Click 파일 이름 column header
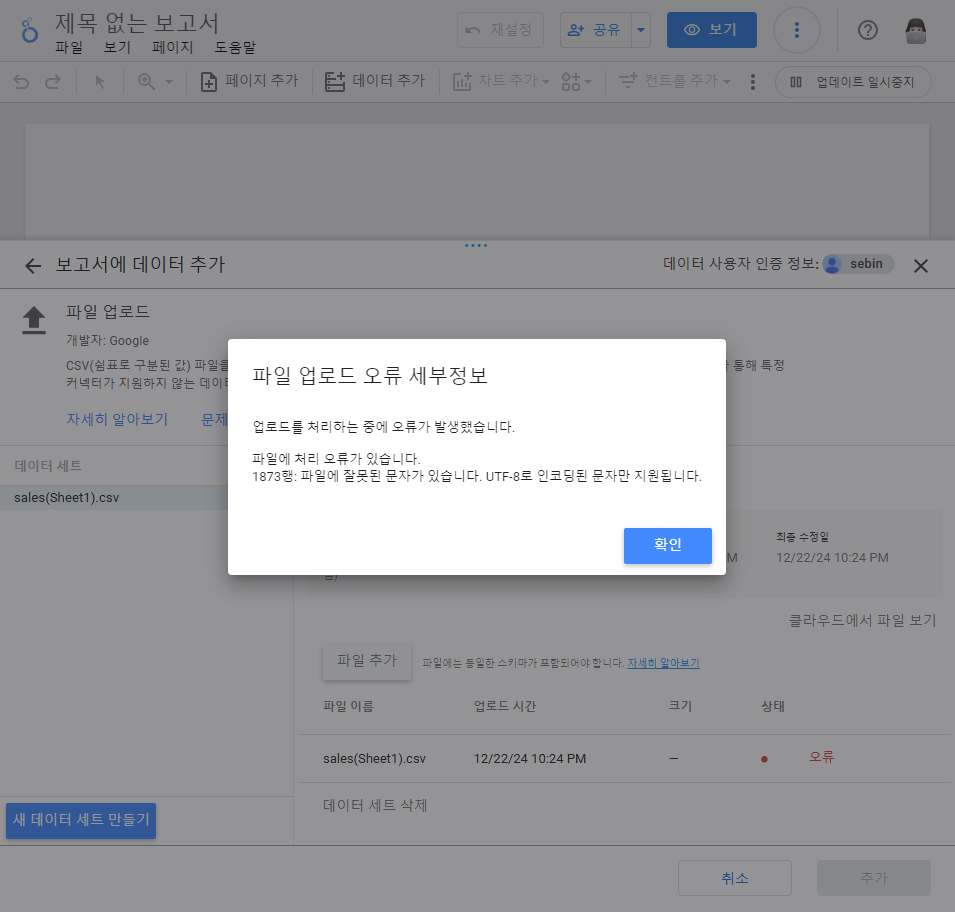Viewport: 955px width, 912px height. (348, 706)
